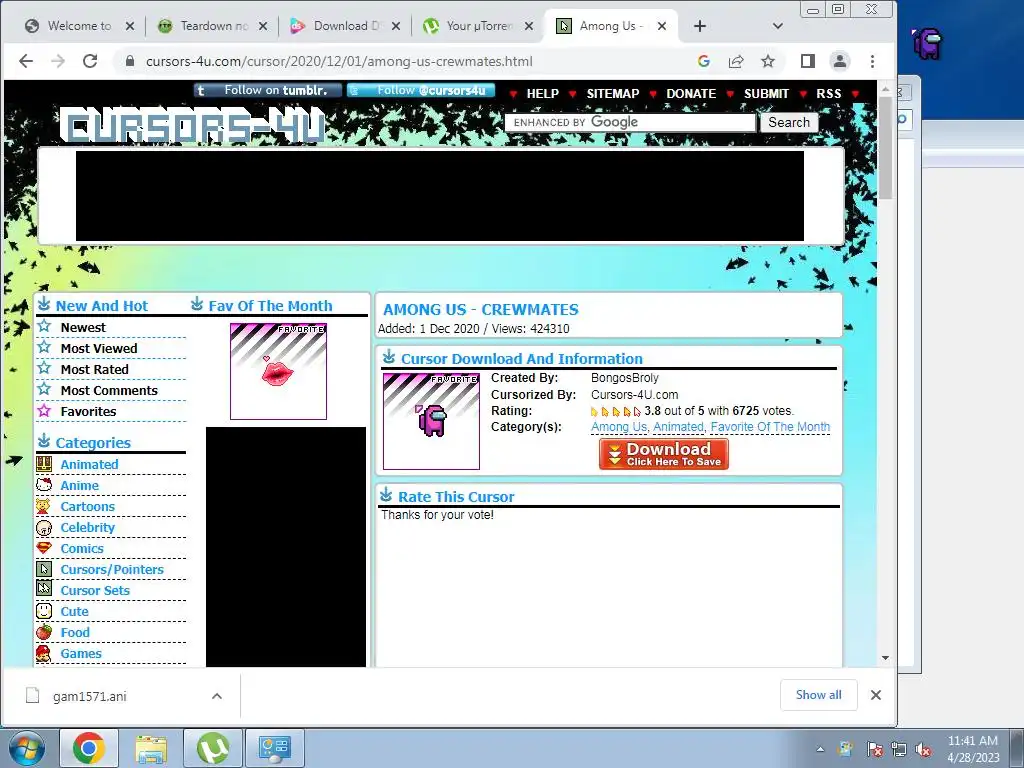1024x768 pixels.
Task: Expand the tab search chevron
Action: (777, 26)
